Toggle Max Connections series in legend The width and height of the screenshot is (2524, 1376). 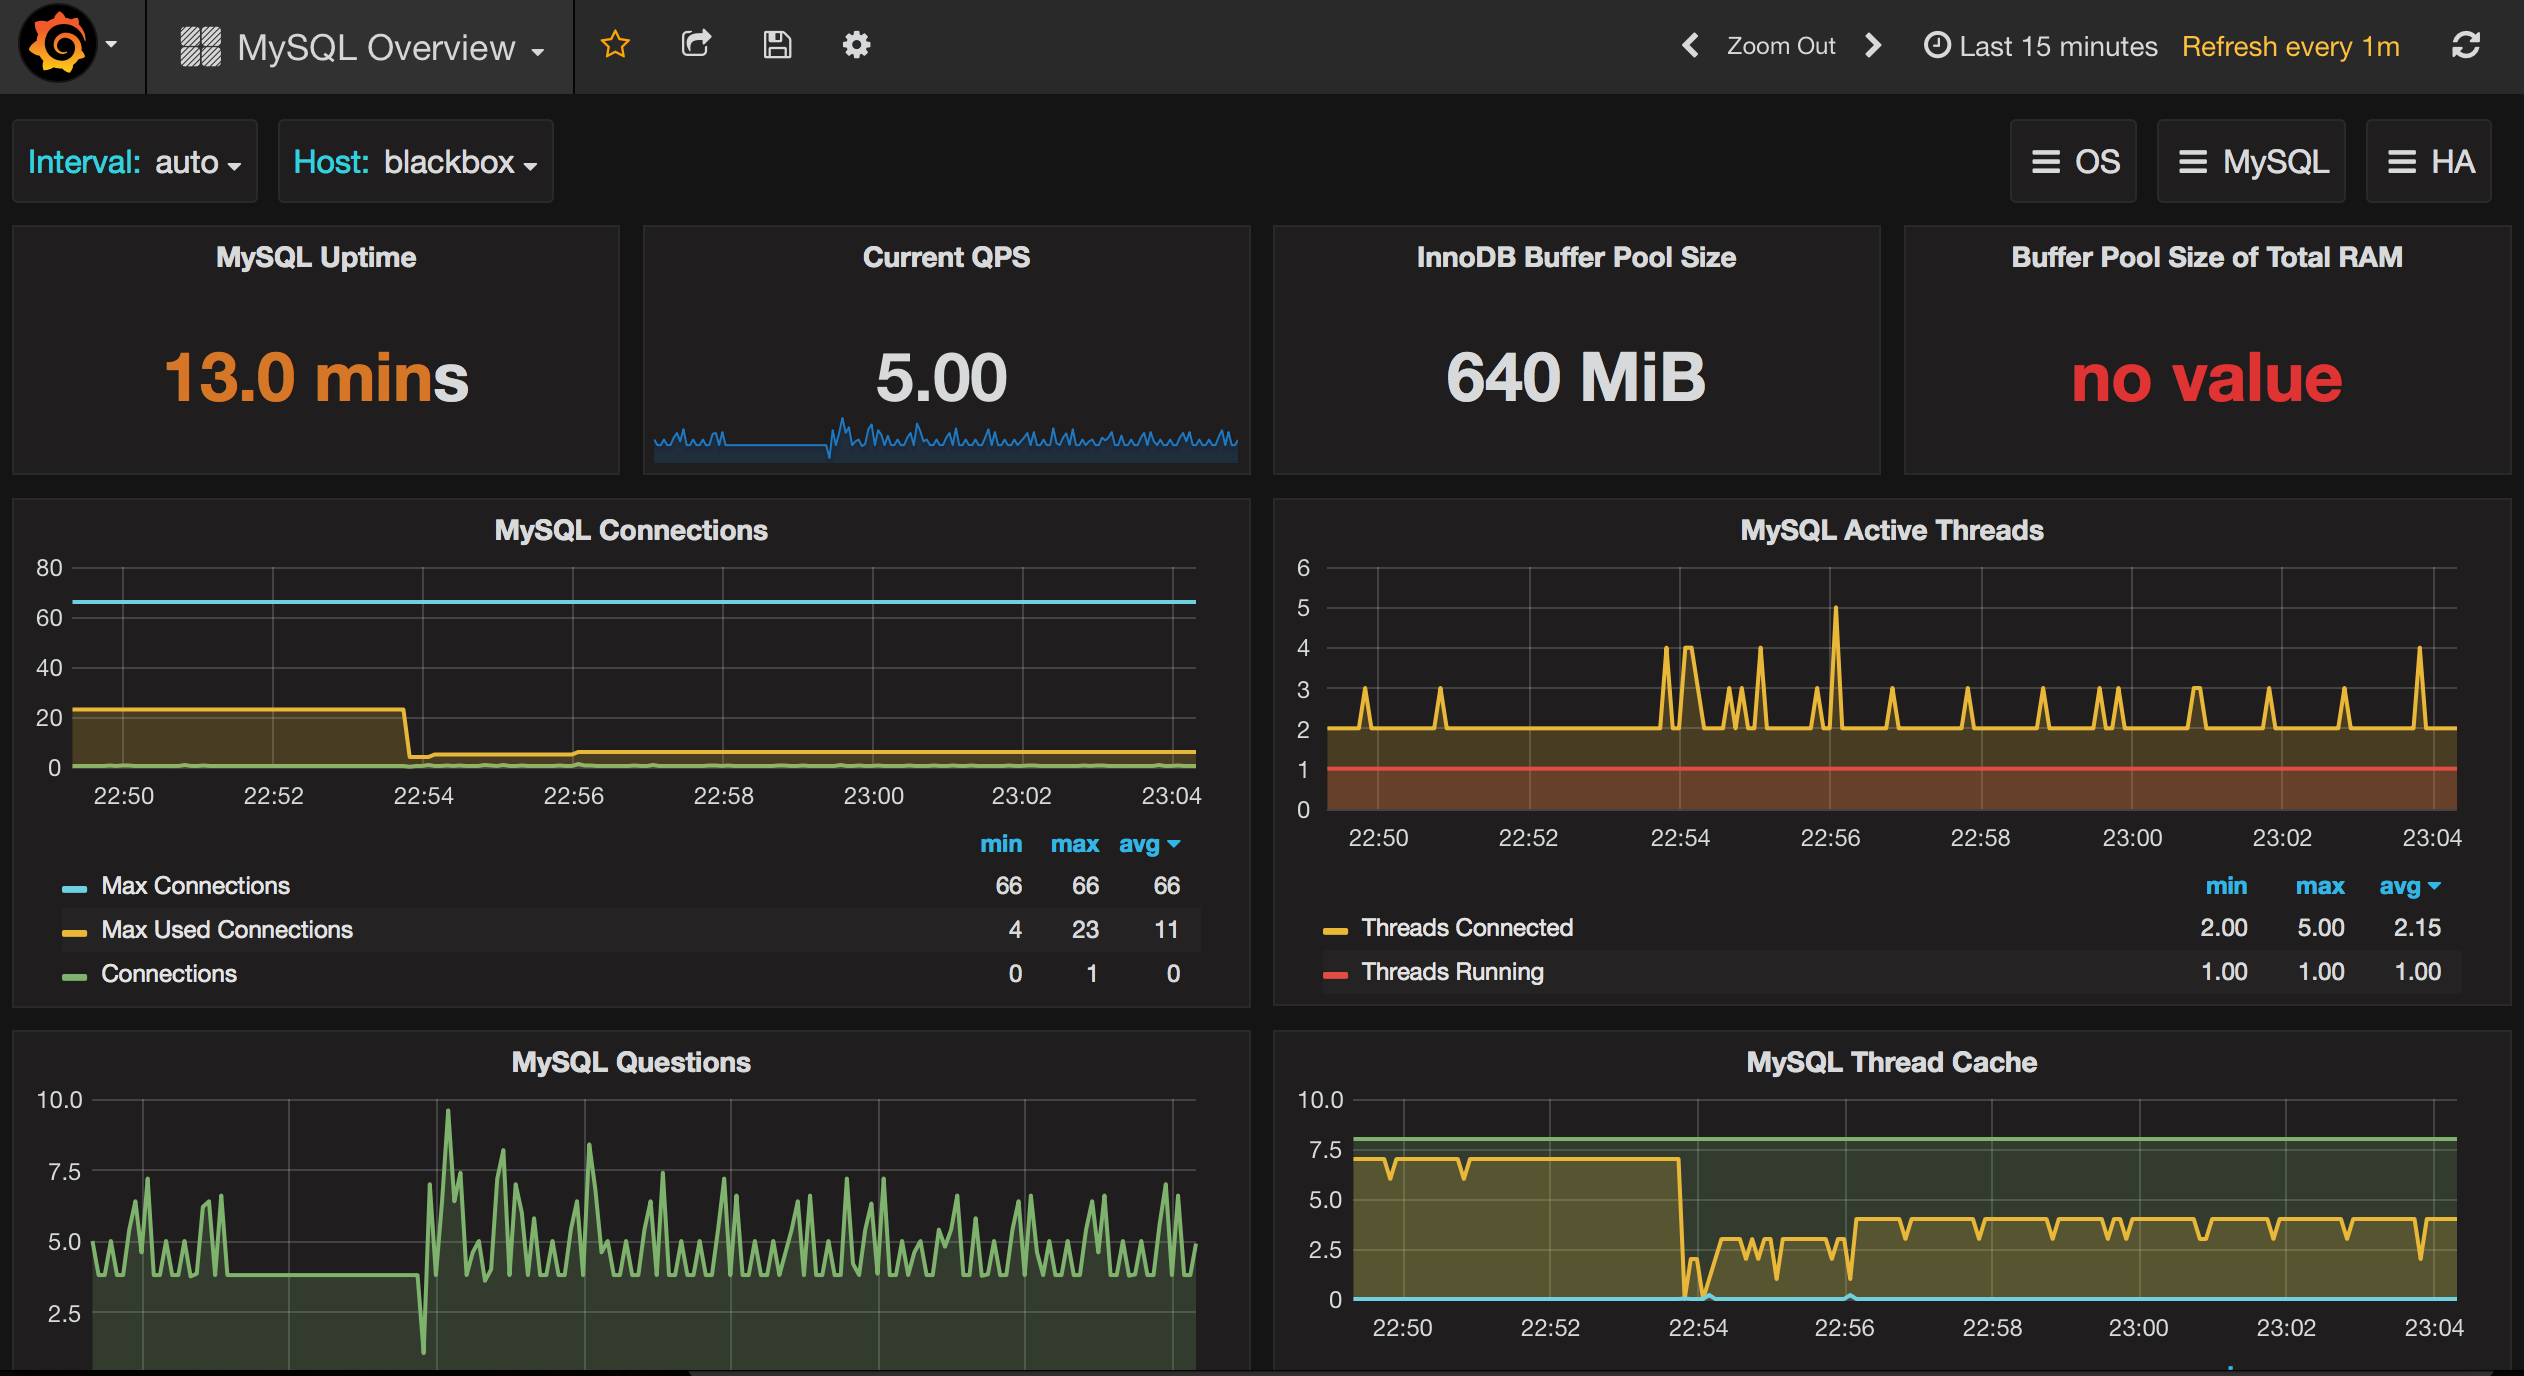coord(195,886)
